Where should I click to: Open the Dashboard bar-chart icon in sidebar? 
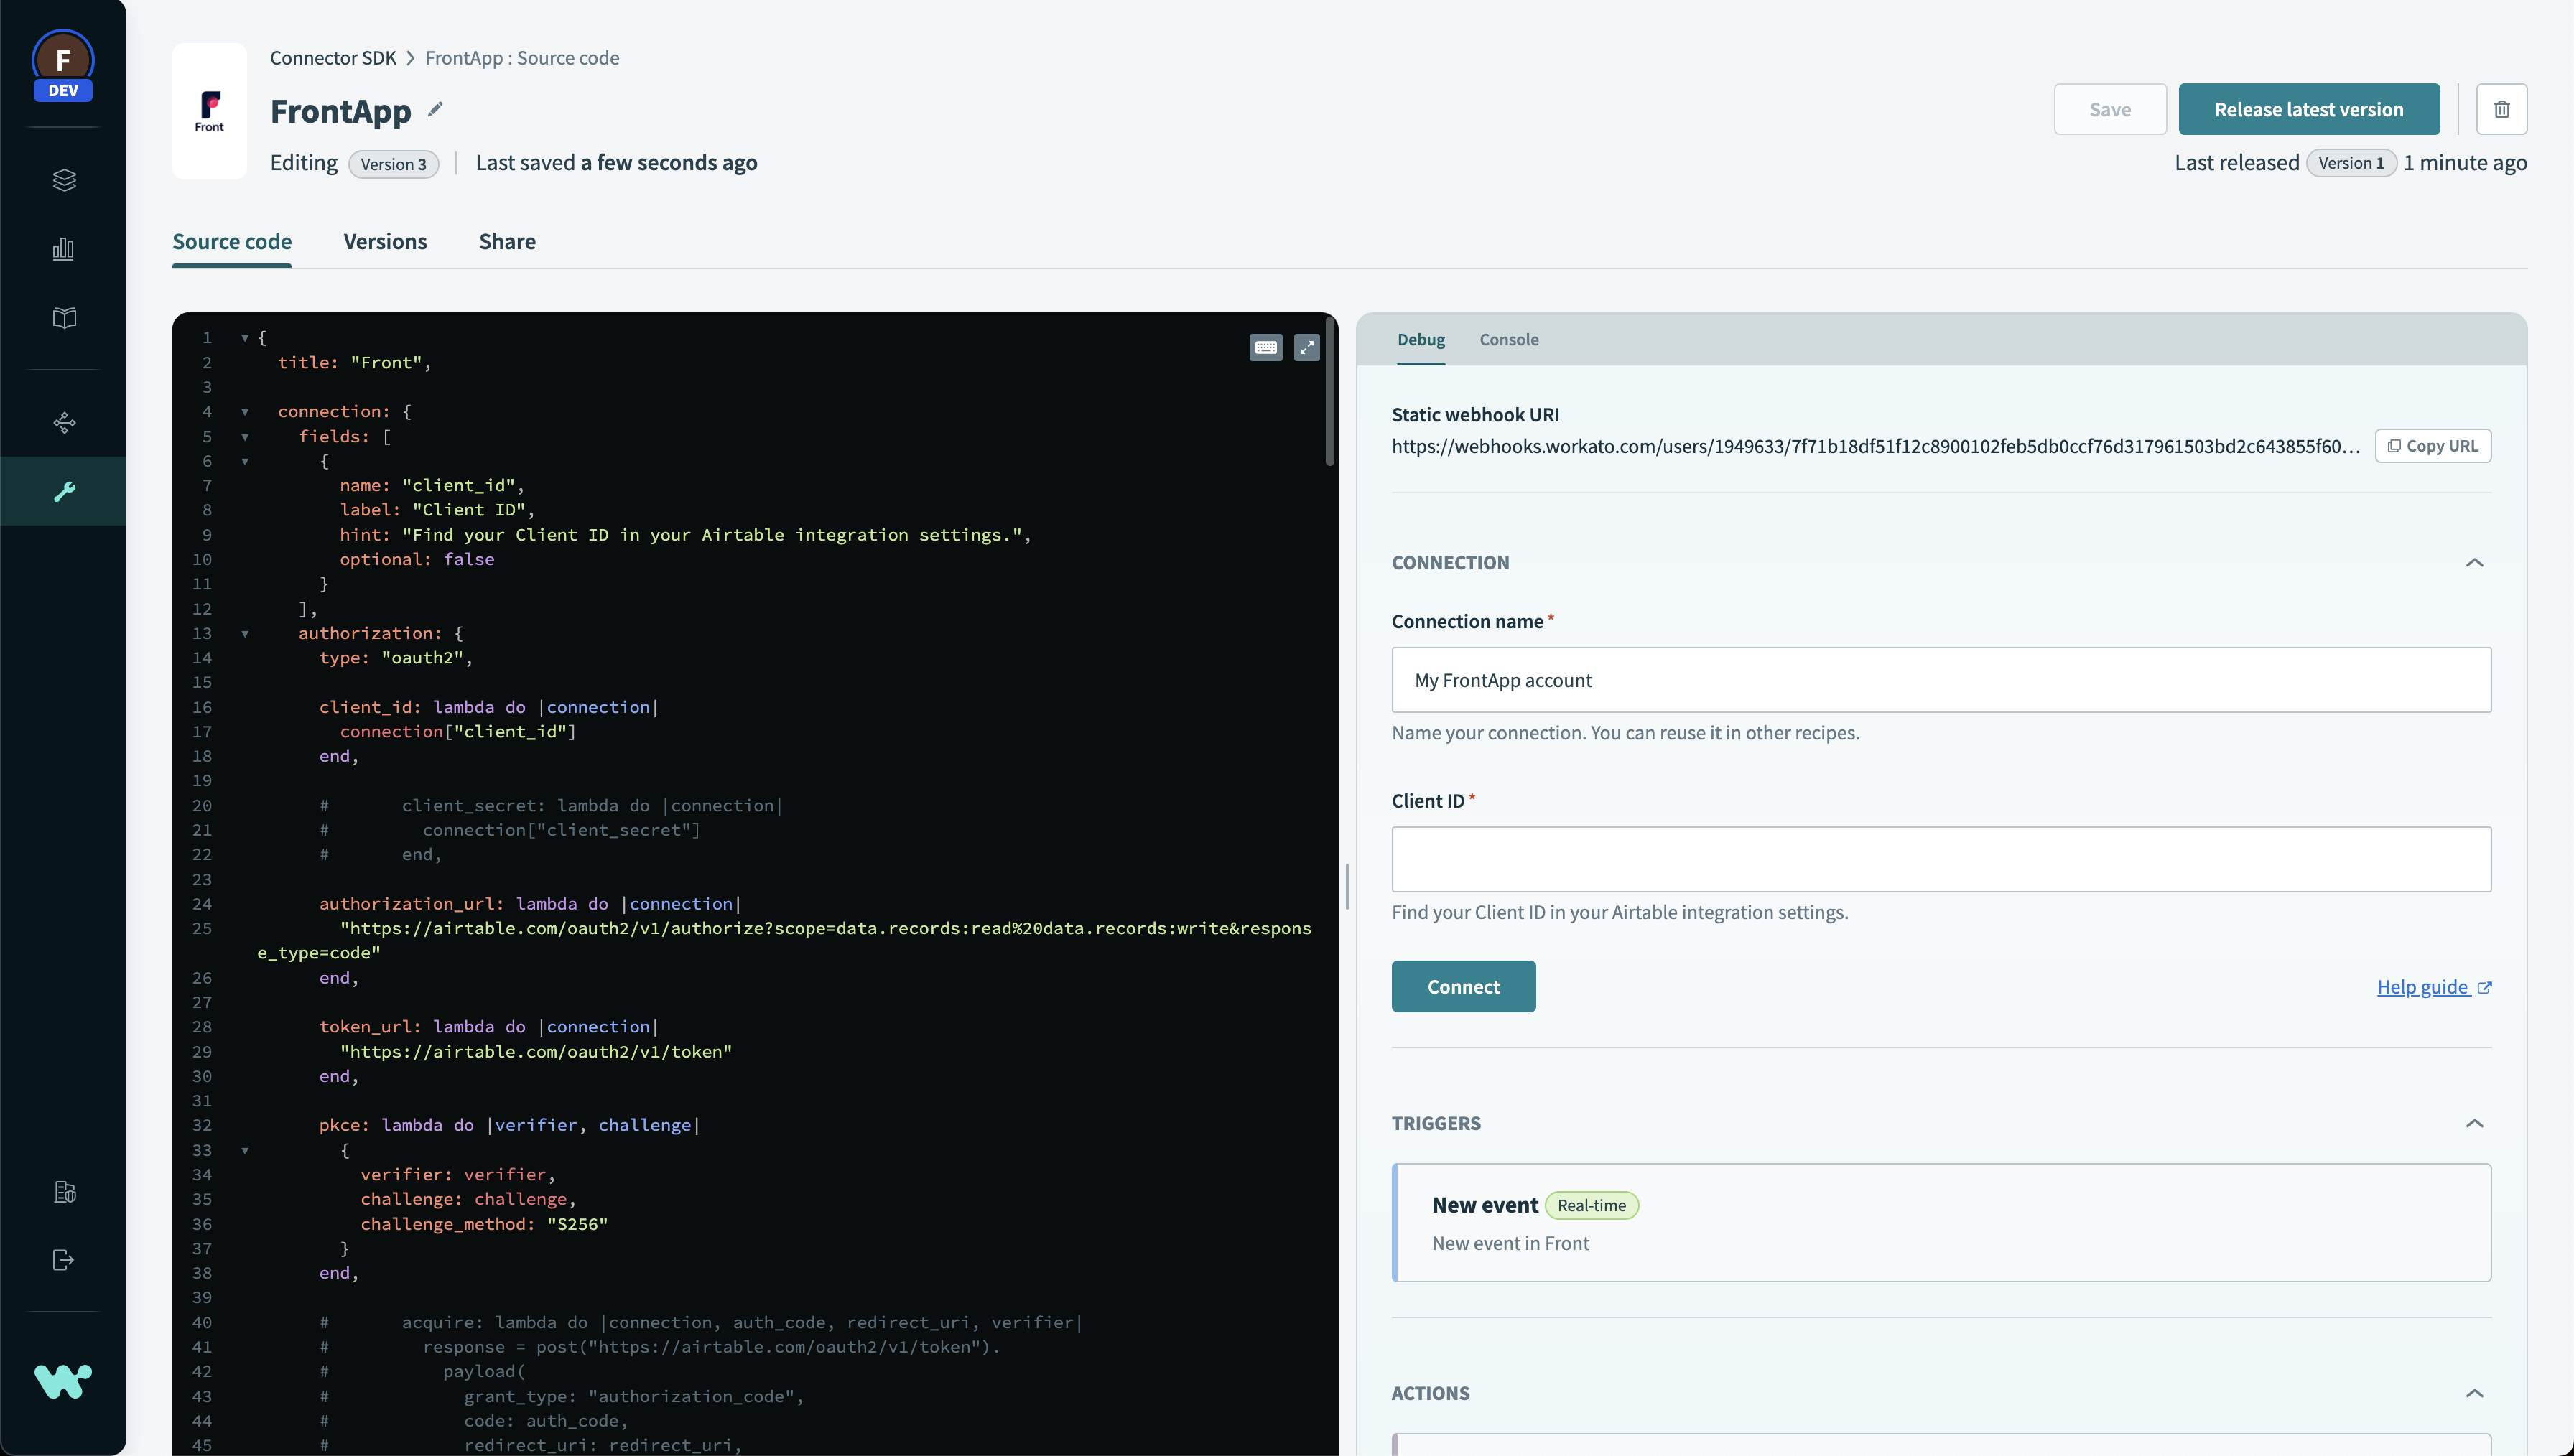pyautogui.click(x=63, y=249)
